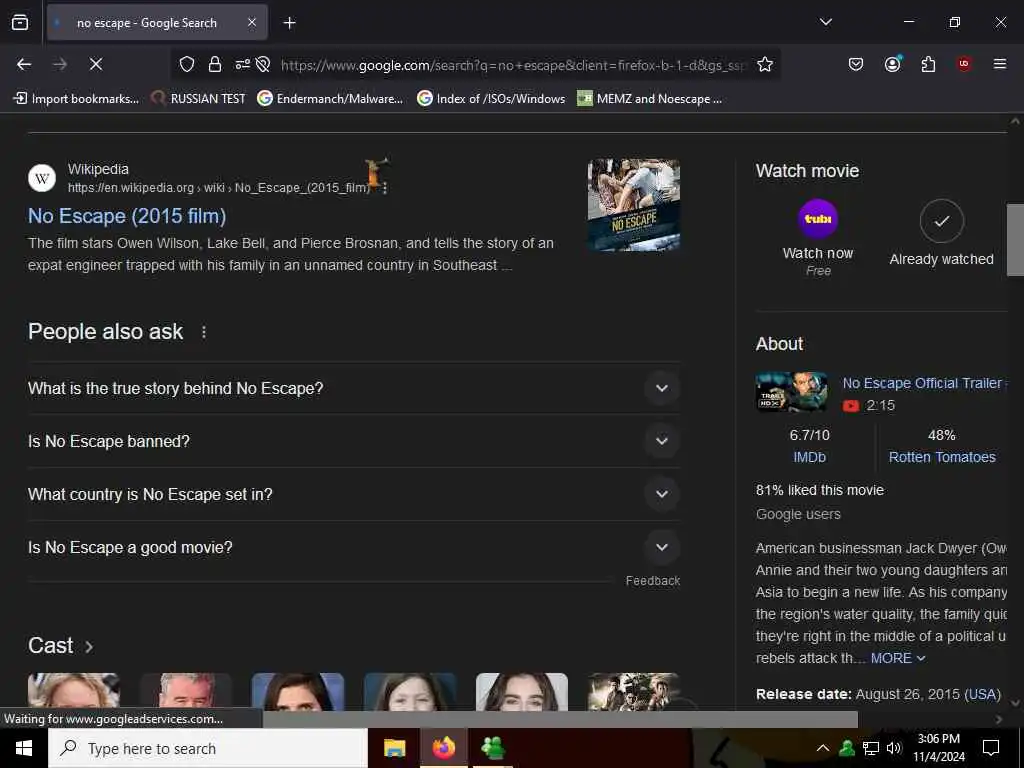
Task: Open a new tab with plus button
Action: click(289, 23)
